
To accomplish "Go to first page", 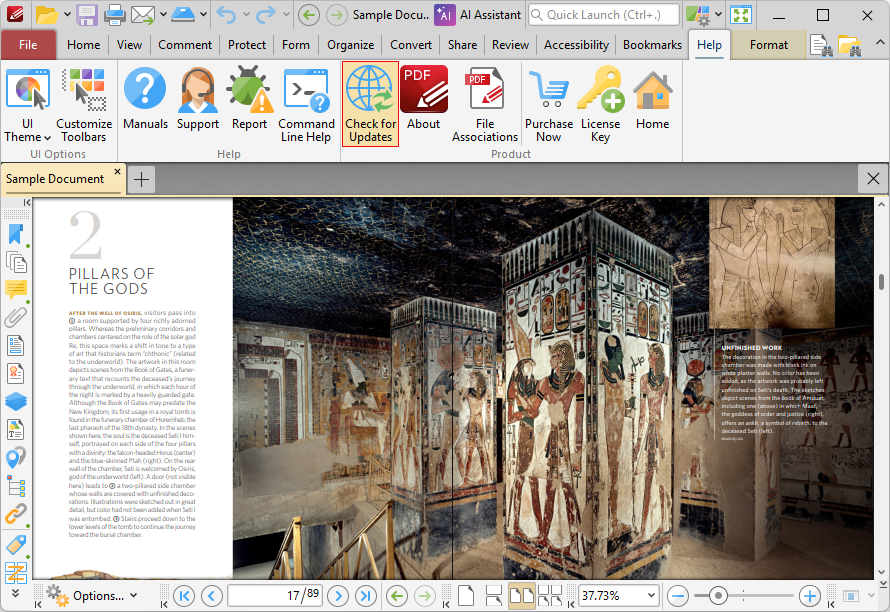I will [x=184, y=596].
